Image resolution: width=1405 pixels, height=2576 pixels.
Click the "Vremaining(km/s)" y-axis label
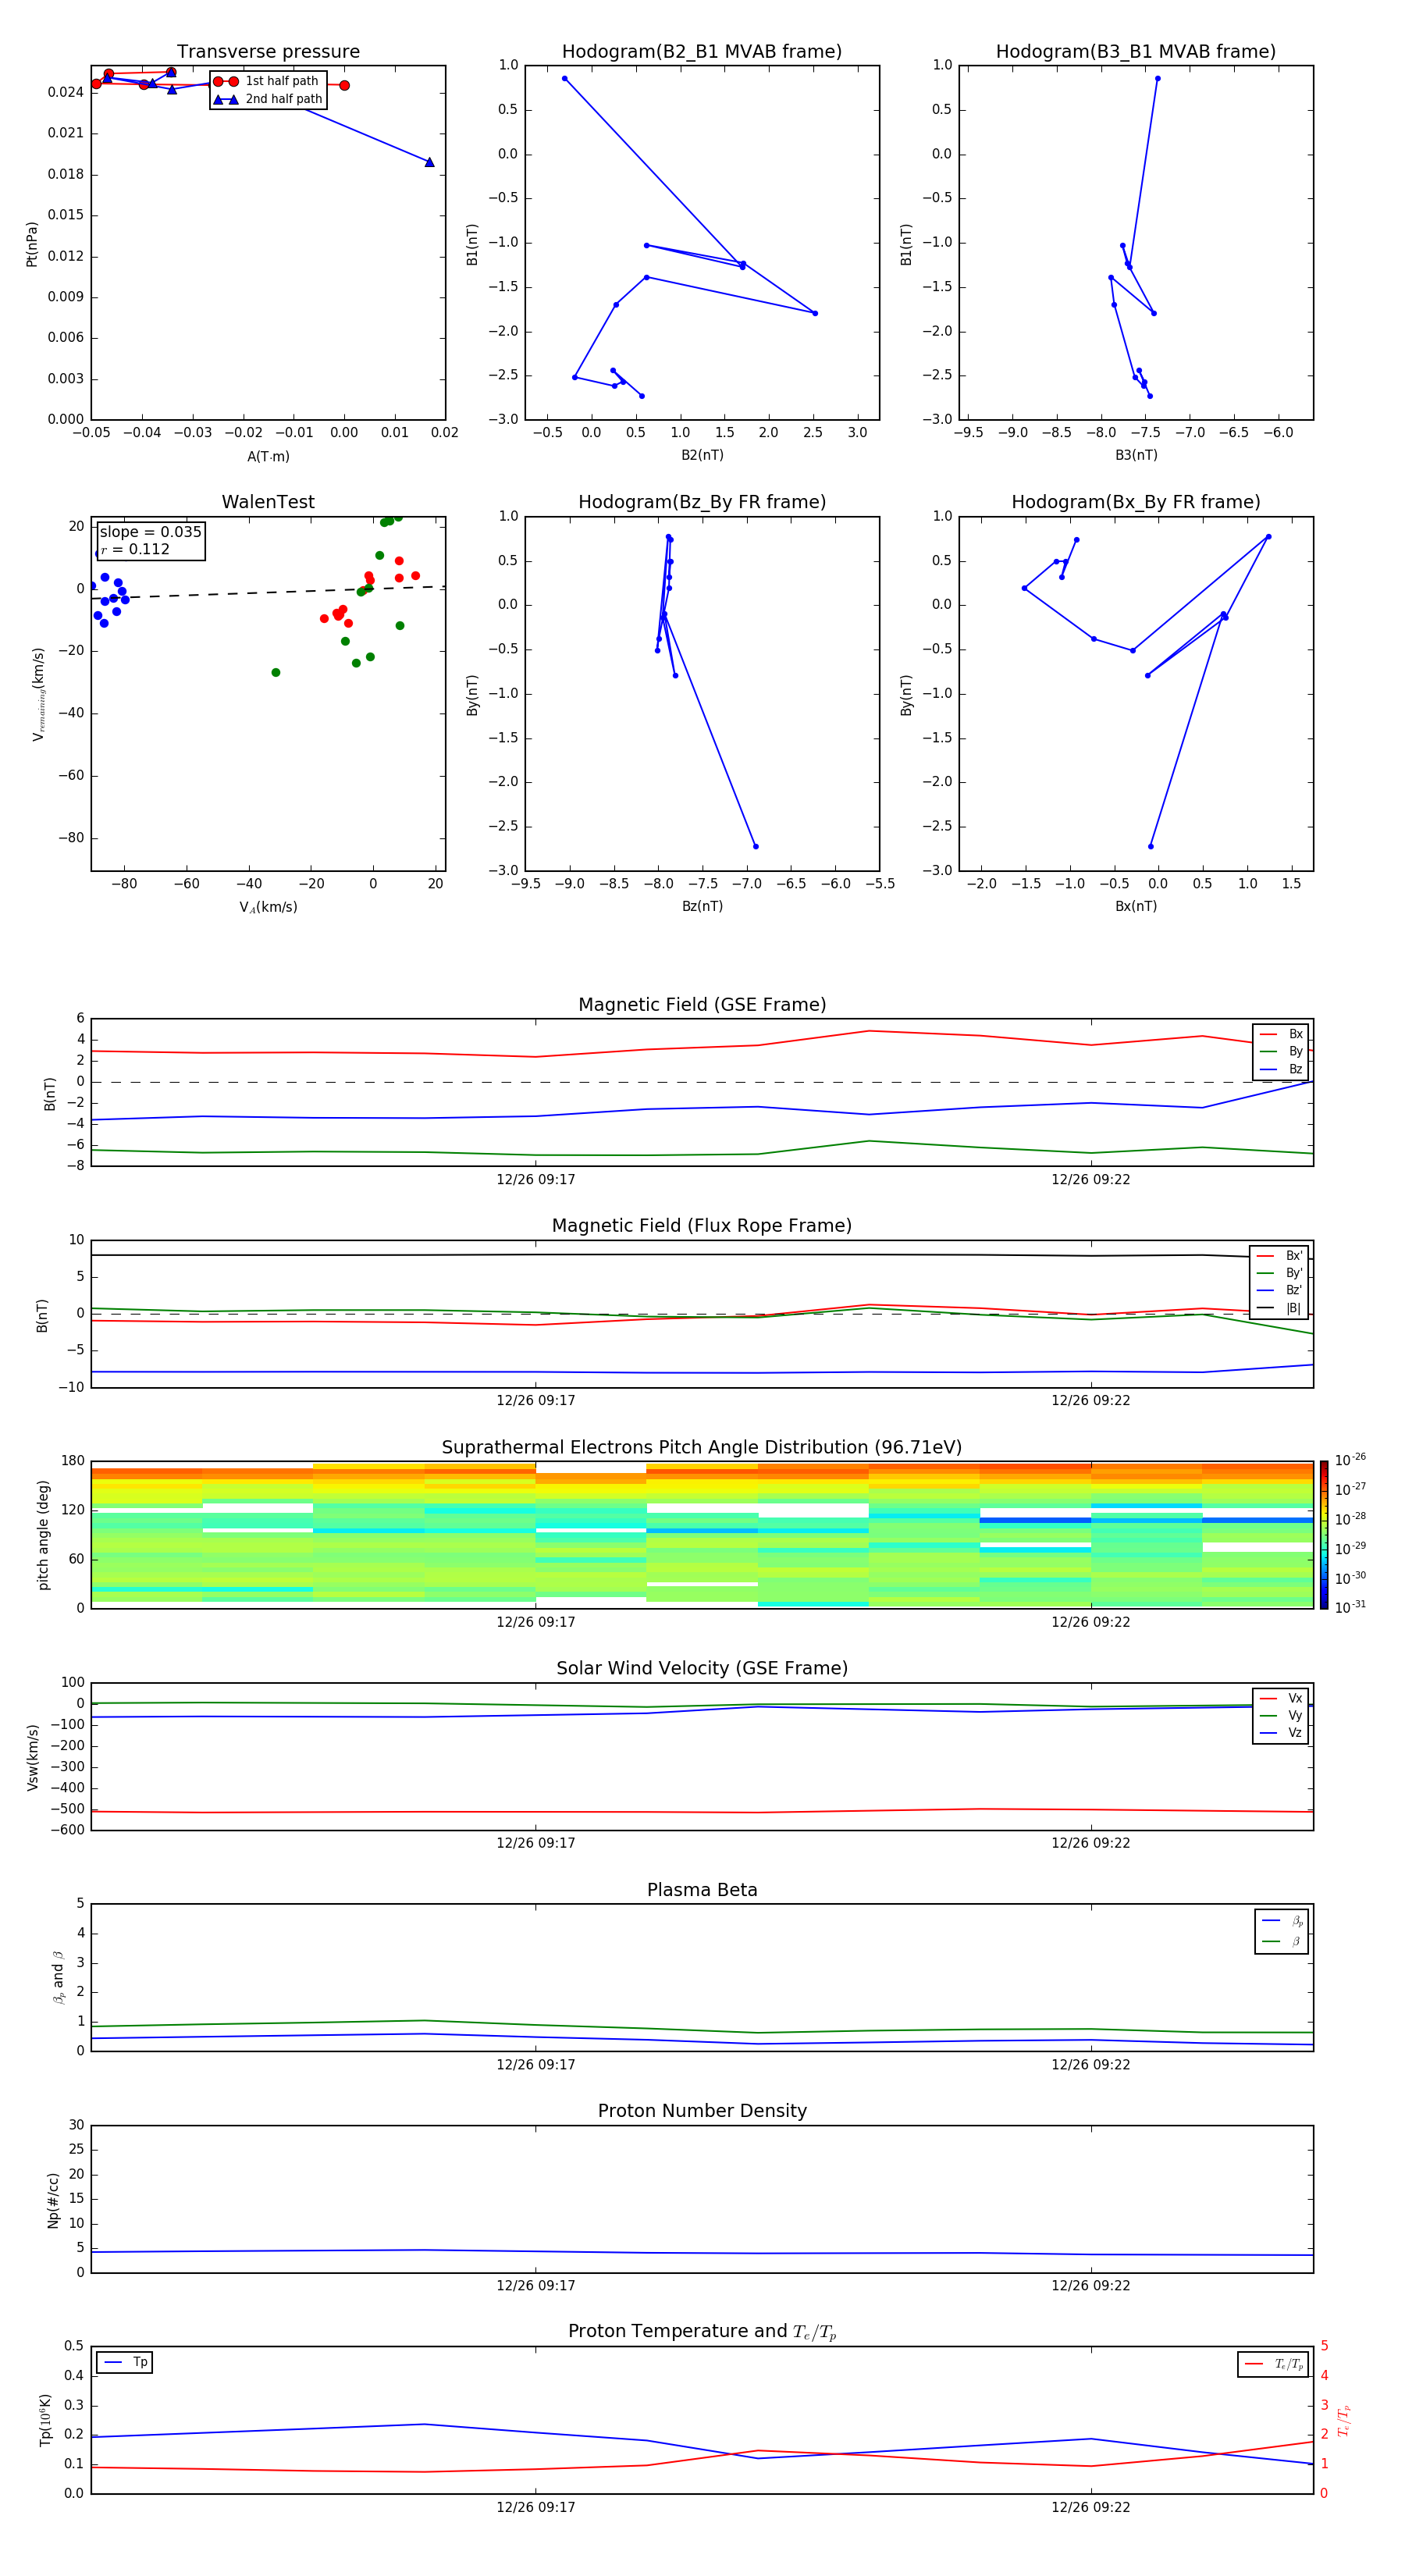(x=39, y=694)
